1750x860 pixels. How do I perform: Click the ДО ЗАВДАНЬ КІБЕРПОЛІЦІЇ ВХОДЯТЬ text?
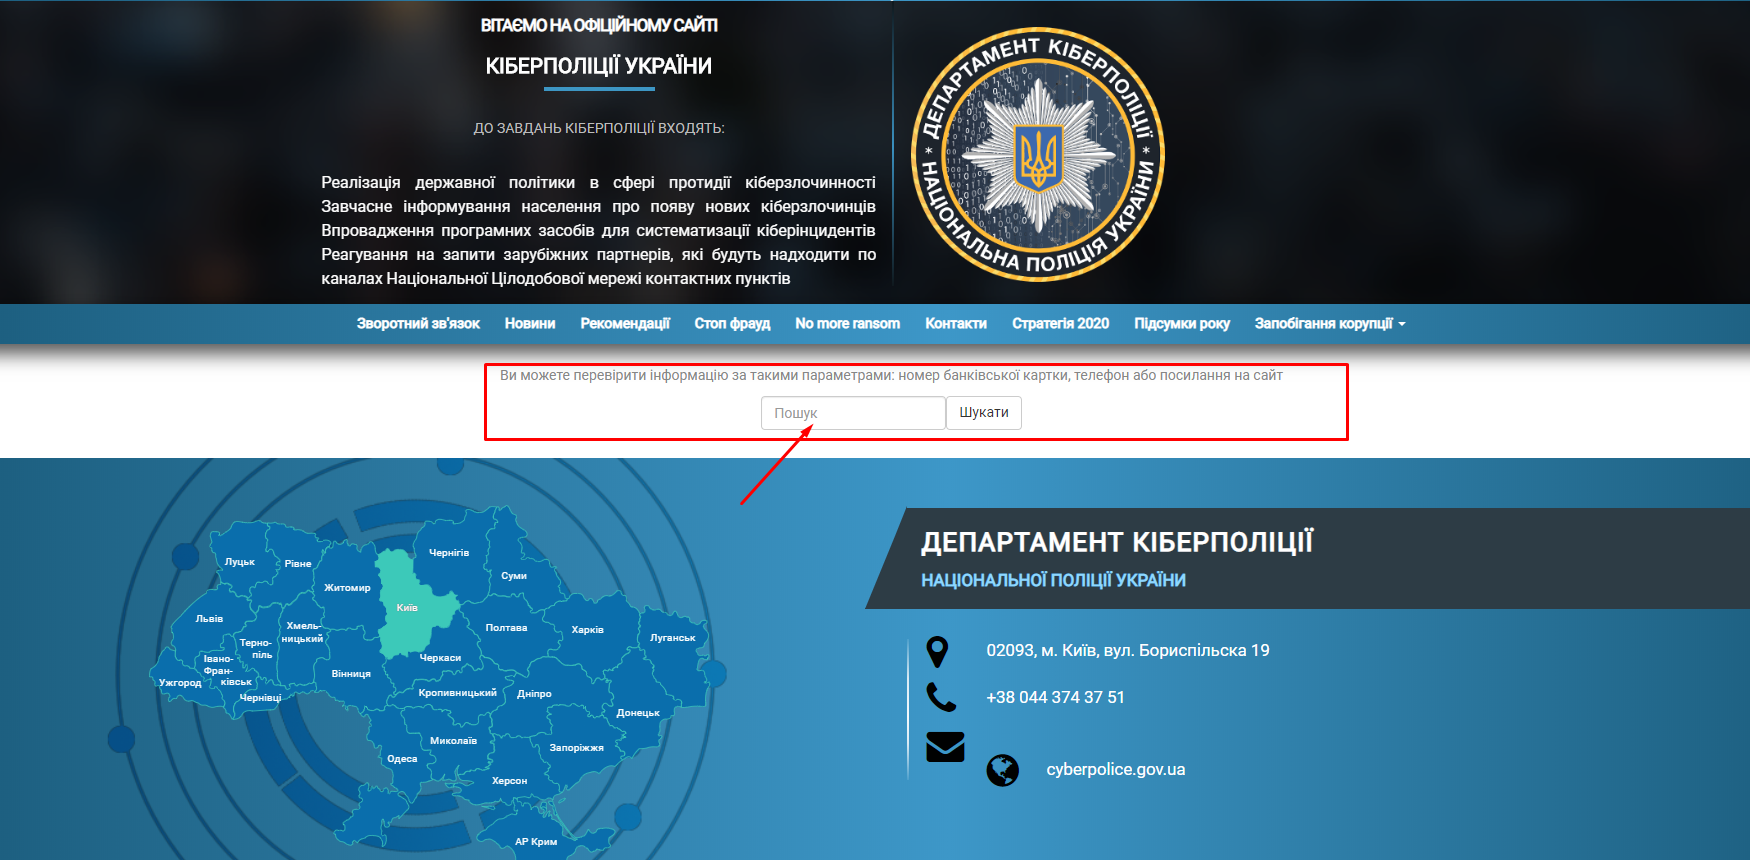[599, 129]
